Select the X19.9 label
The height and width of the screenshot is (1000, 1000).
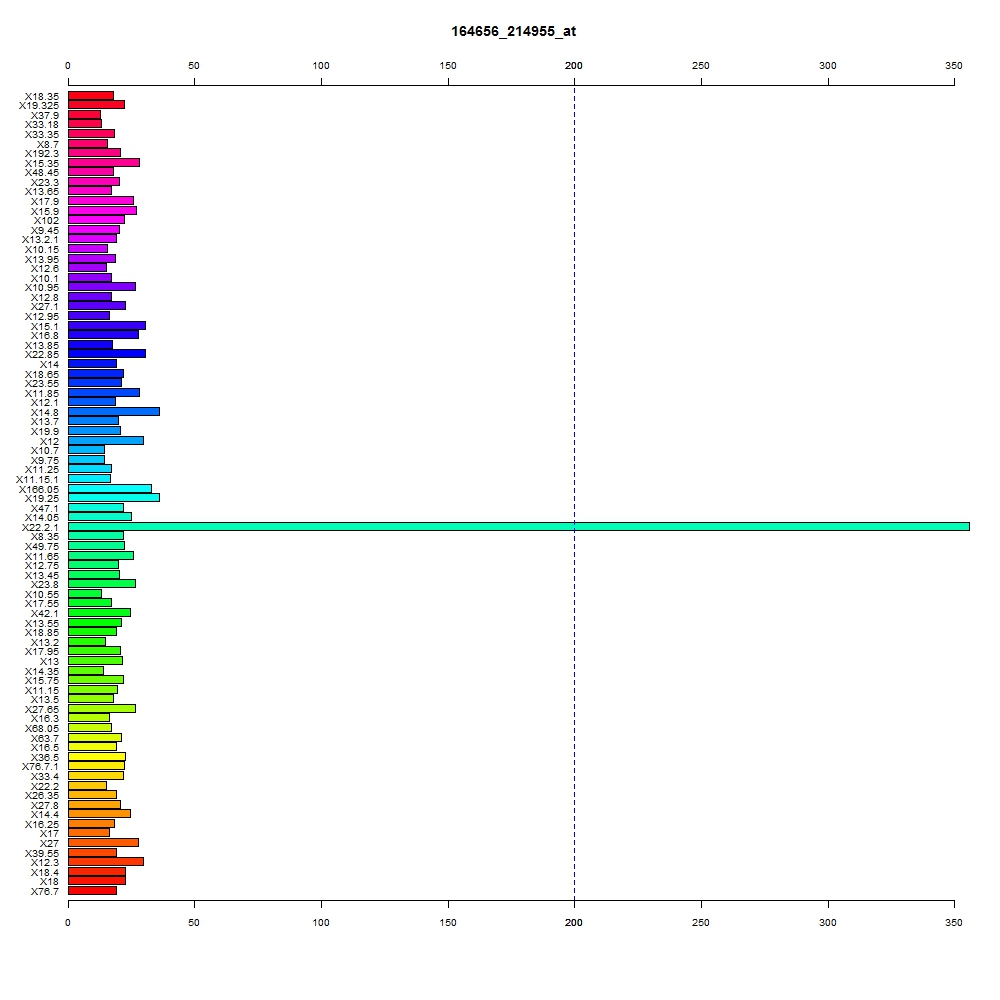pos(45,432)
